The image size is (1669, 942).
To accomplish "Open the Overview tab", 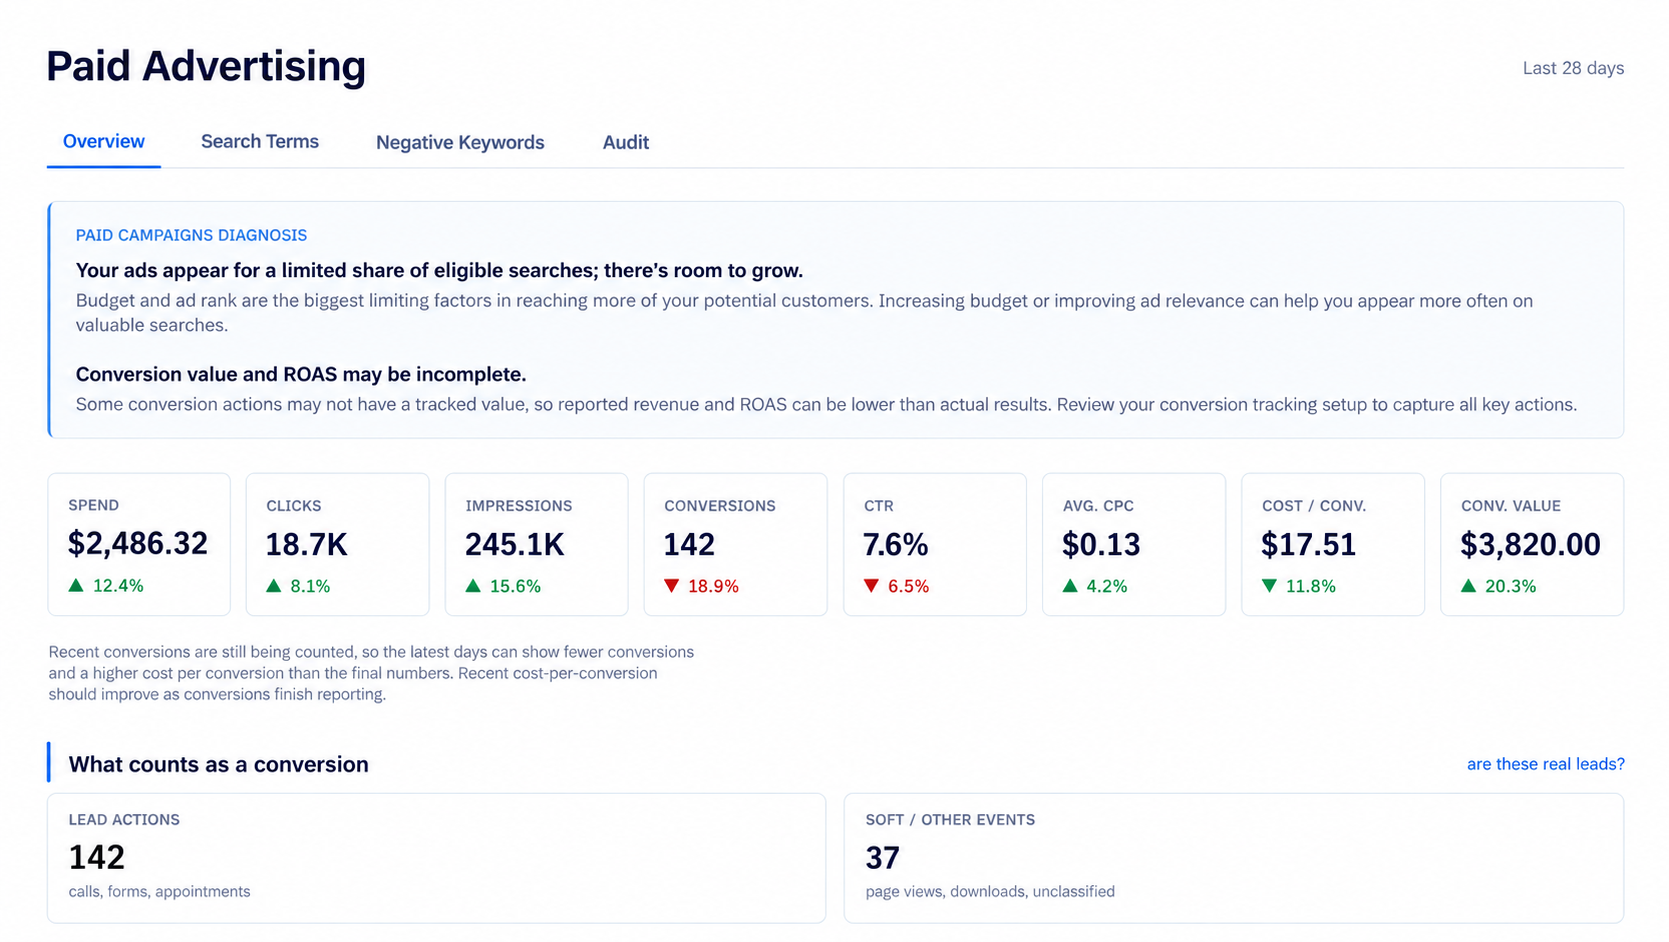I will tap(104, 142).
